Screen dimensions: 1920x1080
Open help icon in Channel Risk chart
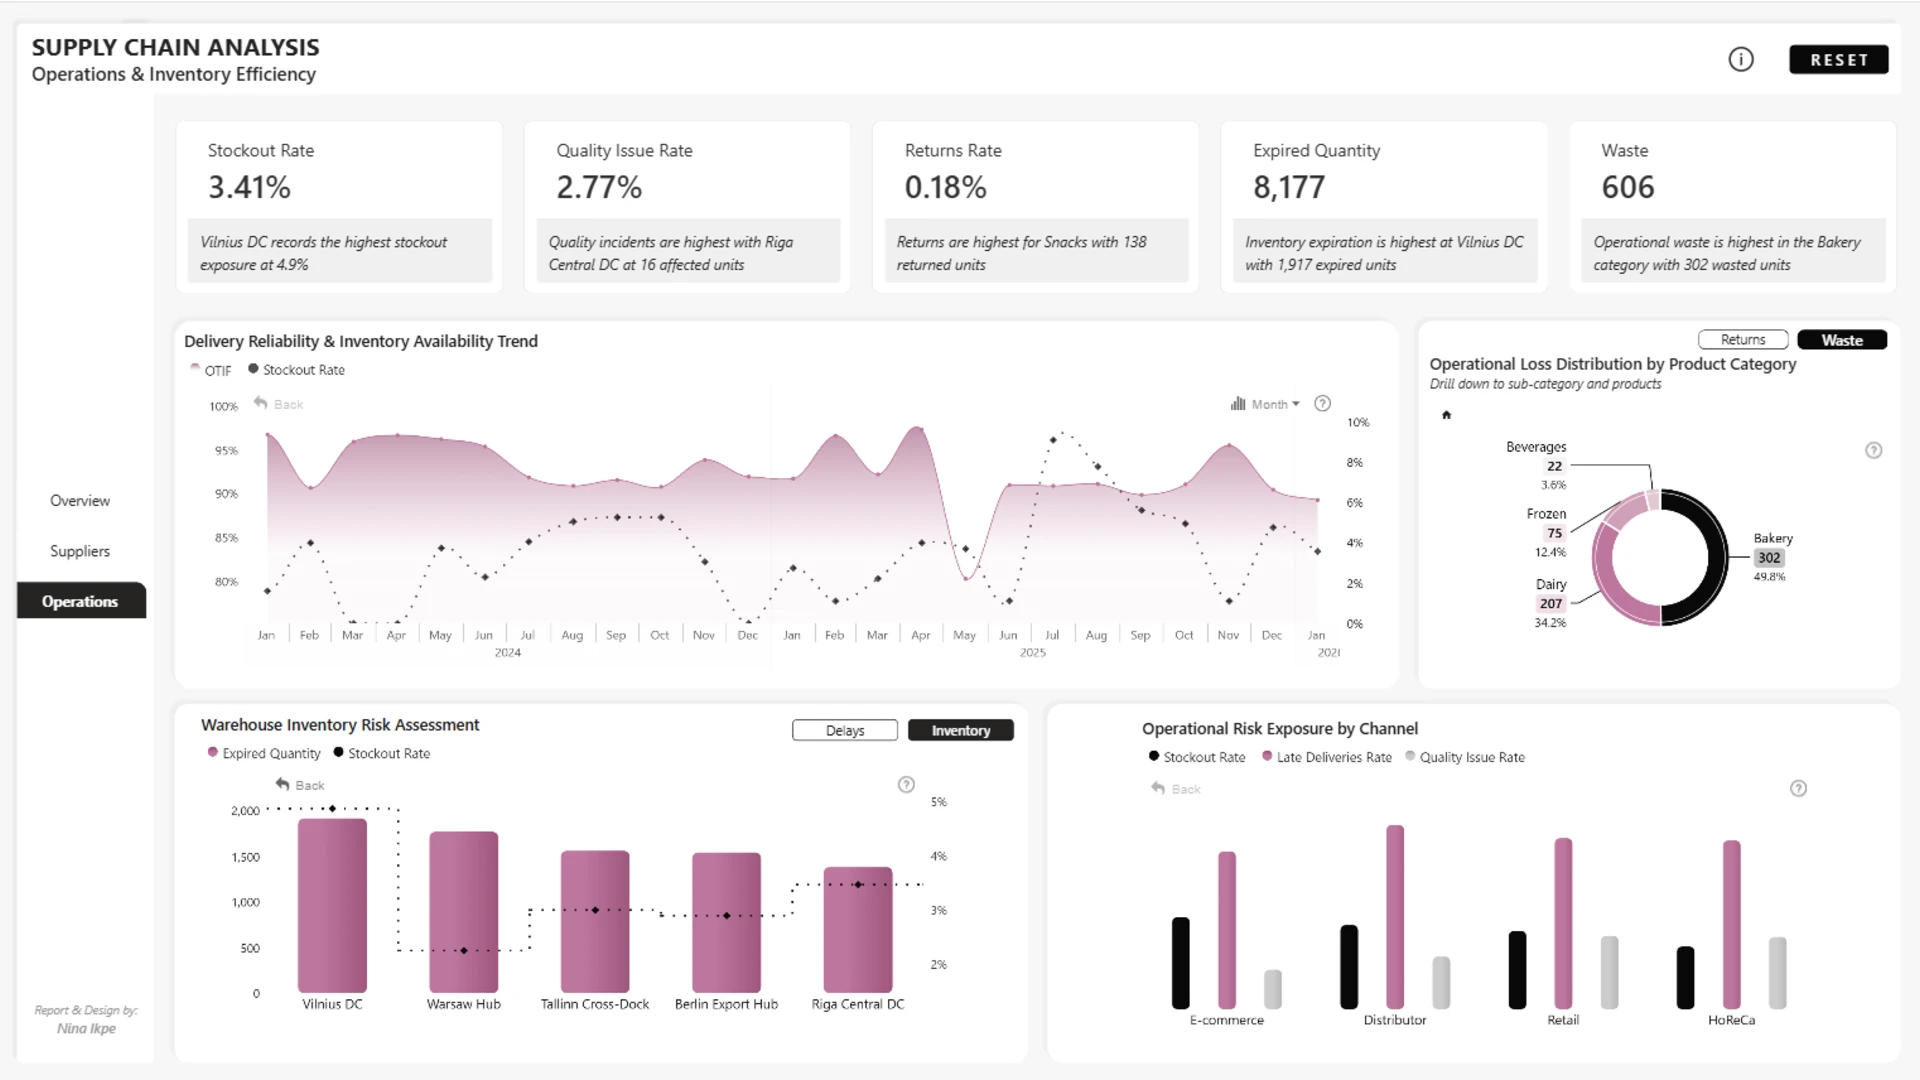pos(1798,788)
